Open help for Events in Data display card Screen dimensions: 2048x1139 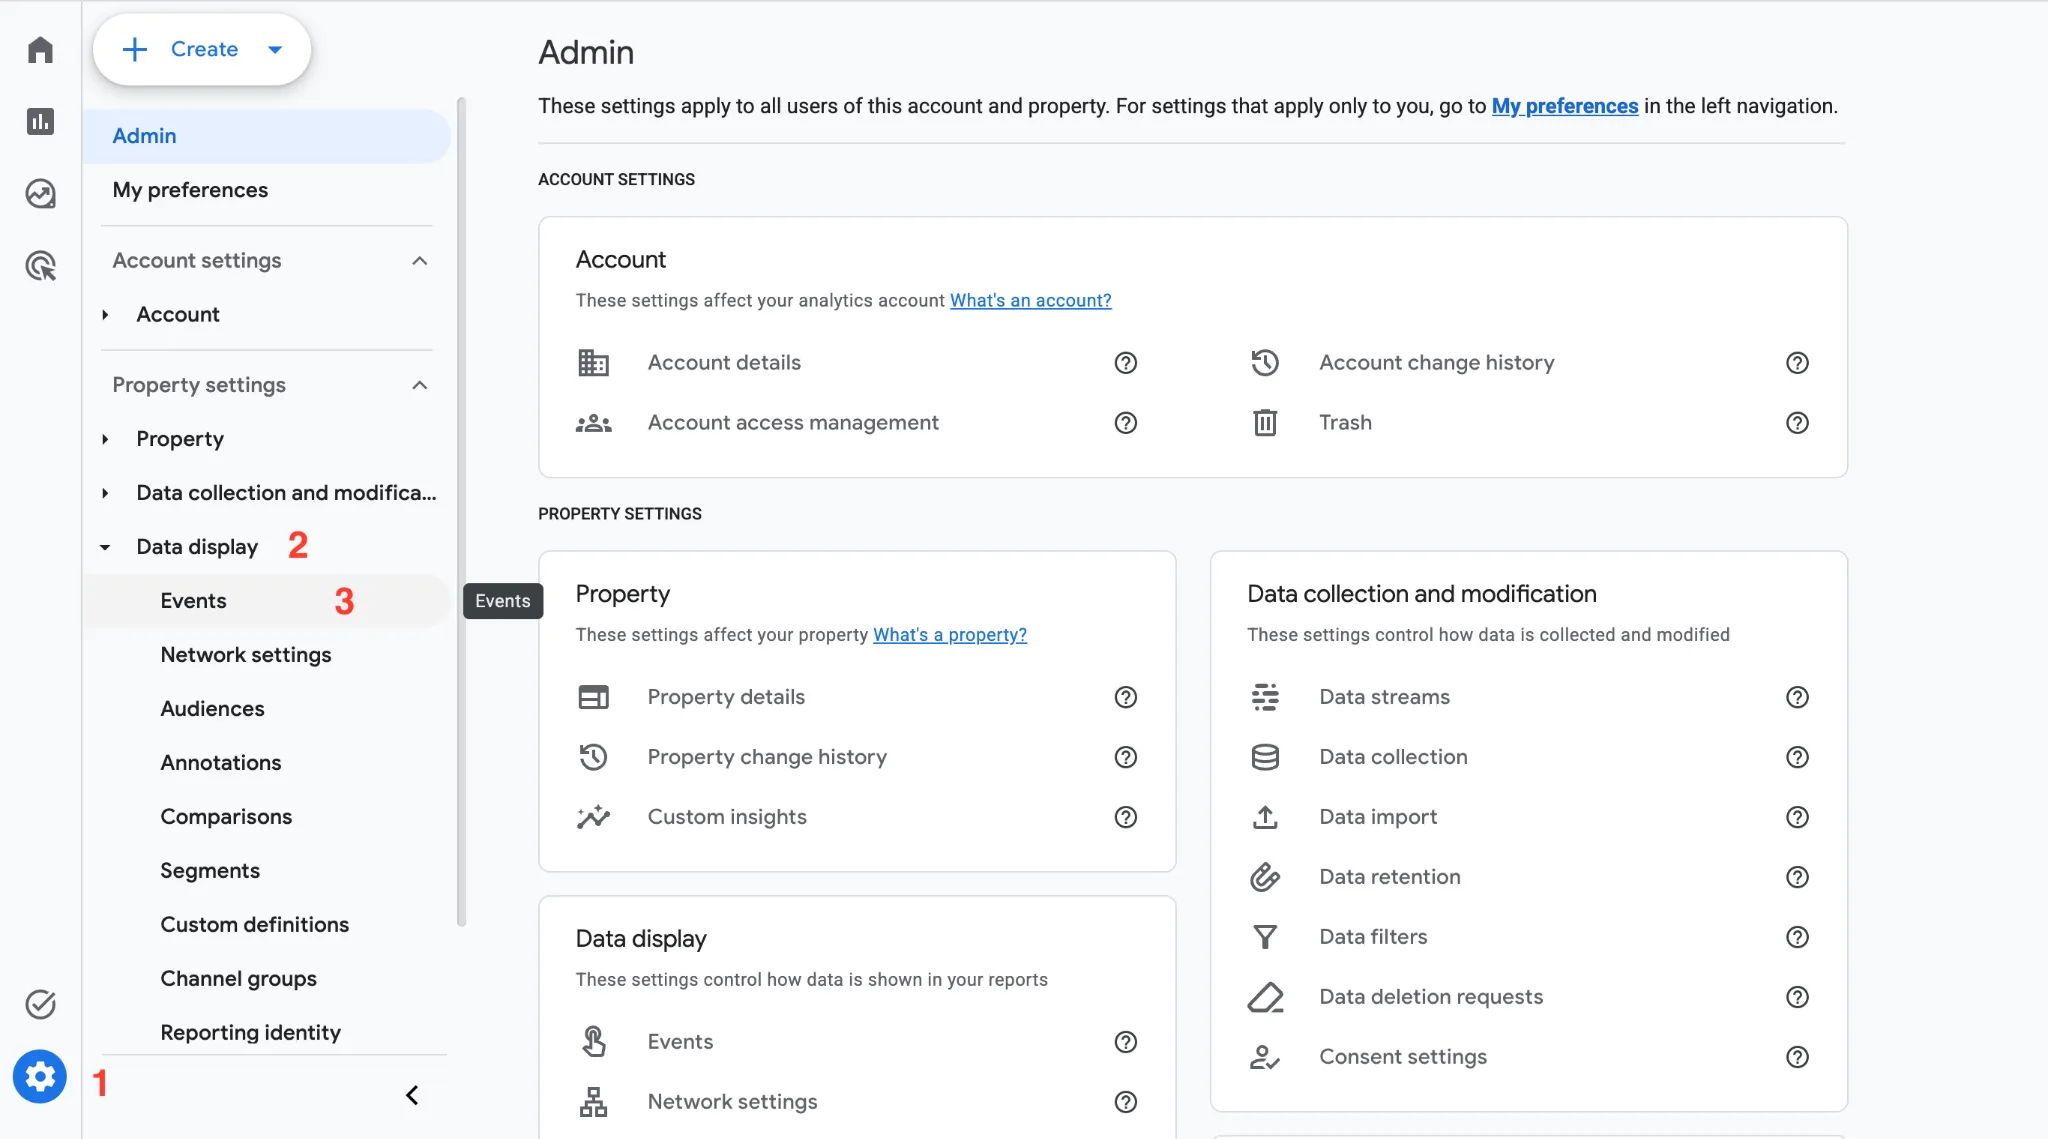[1126, 1042]
